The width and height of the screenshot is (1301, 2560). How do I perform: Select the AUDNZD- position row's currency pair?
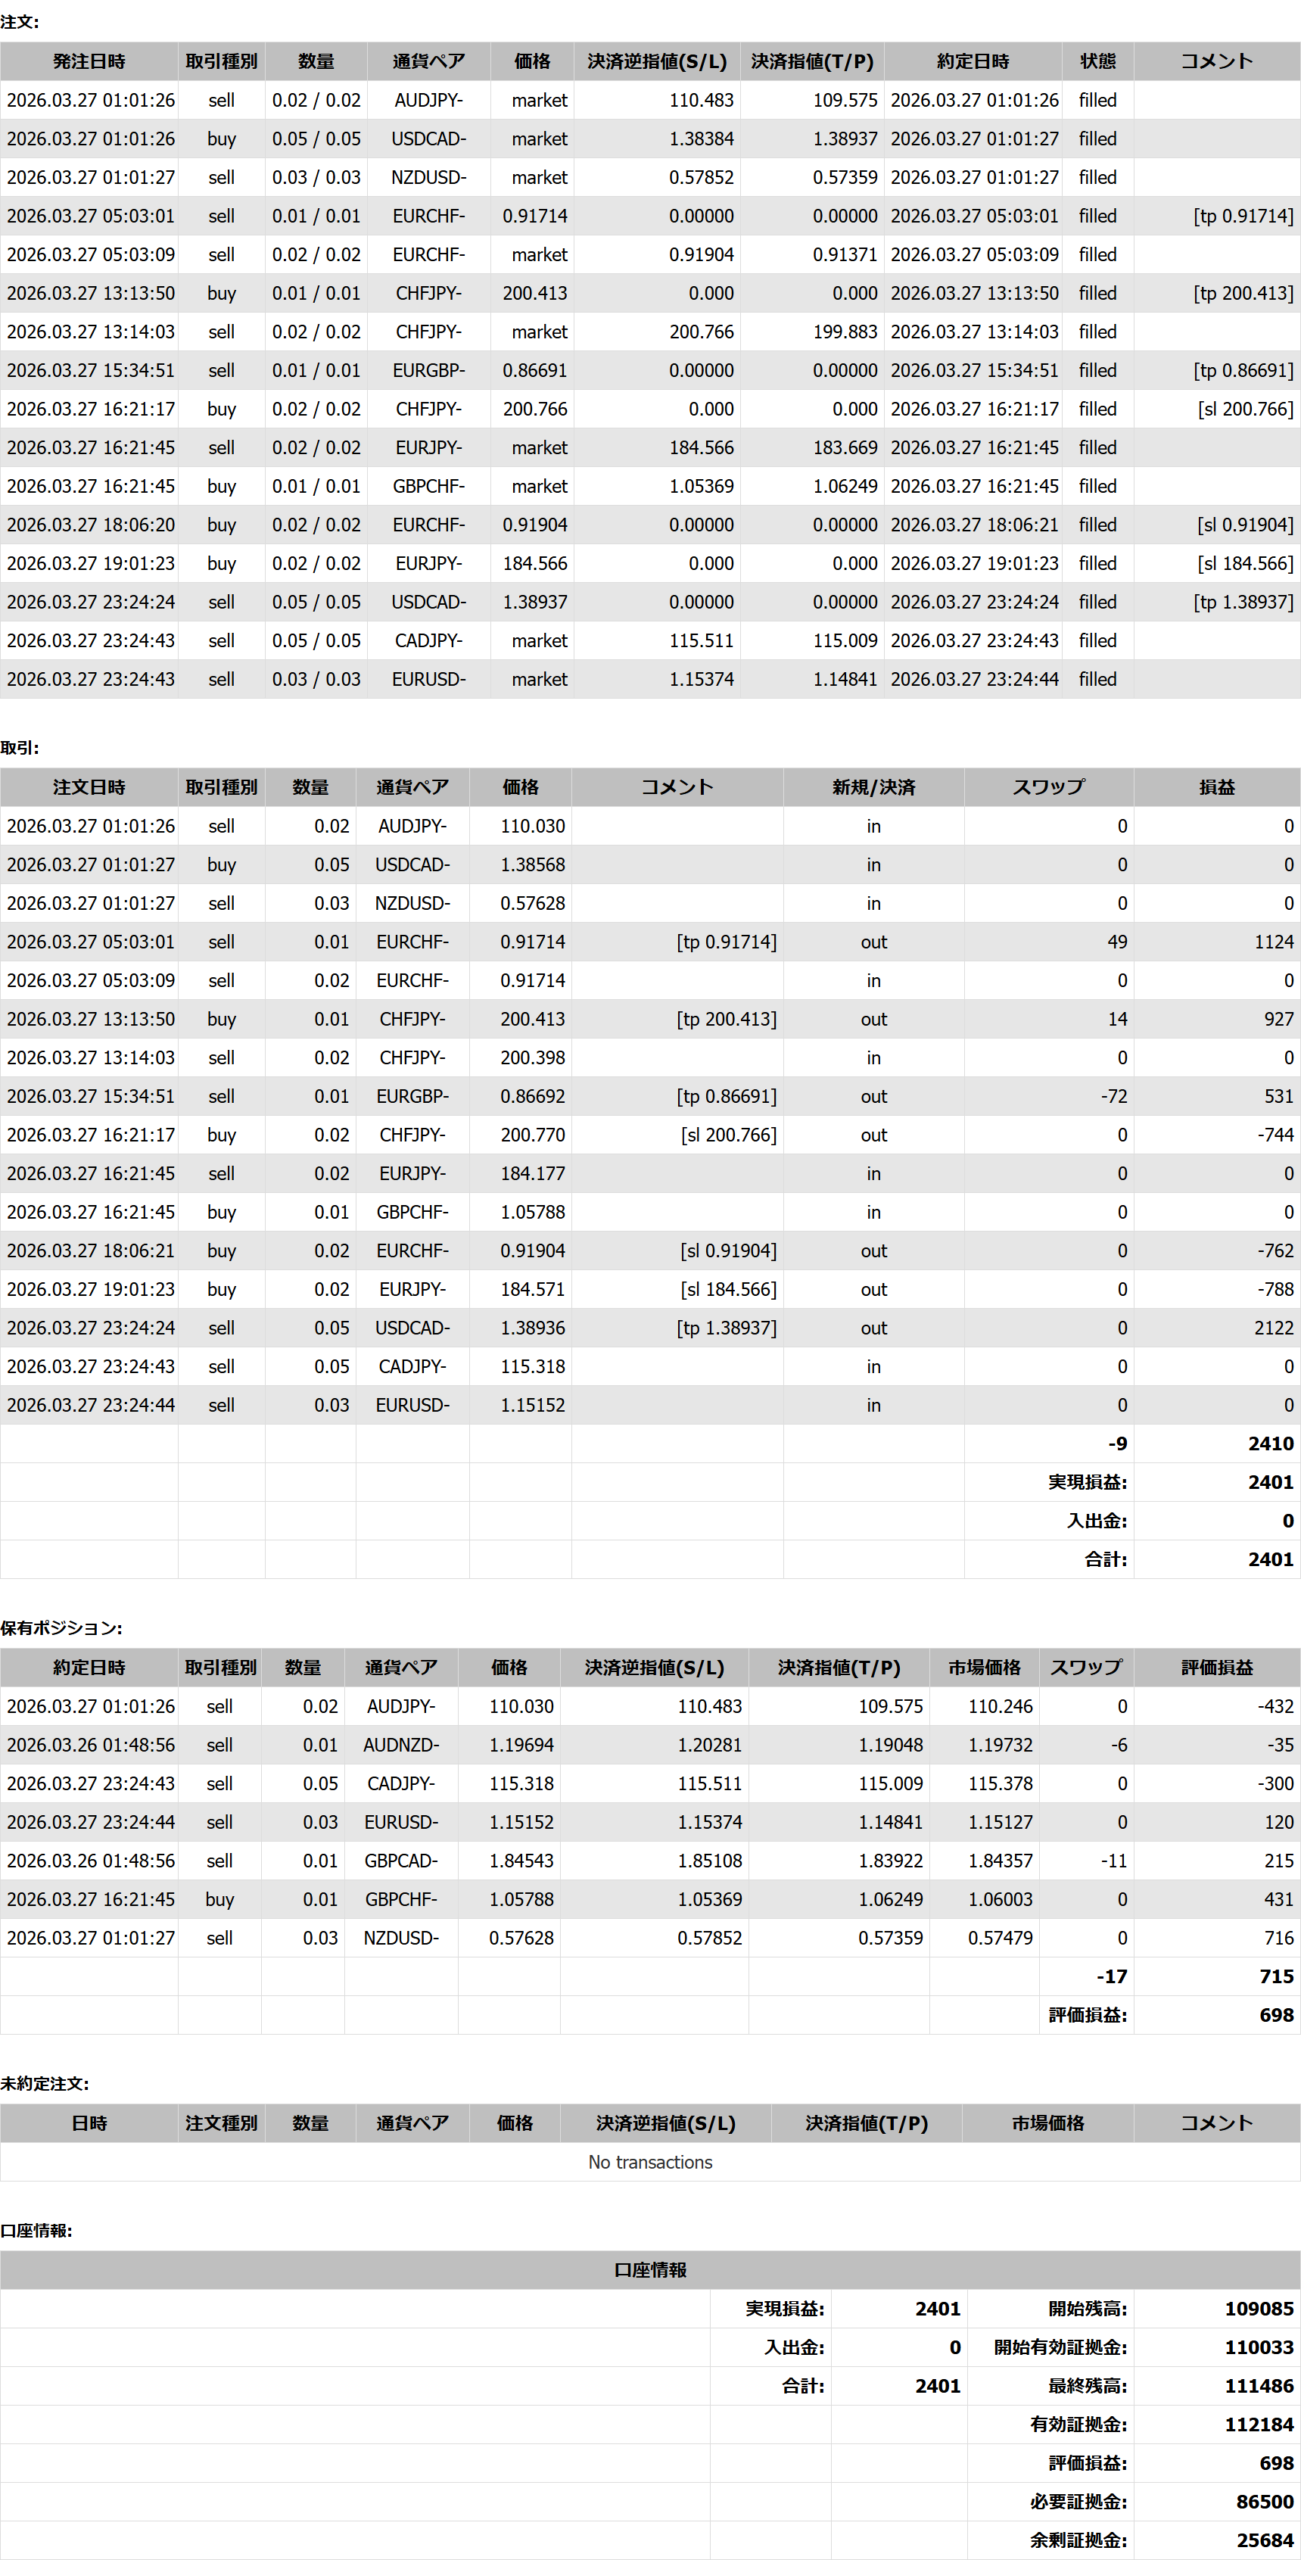400,1745
